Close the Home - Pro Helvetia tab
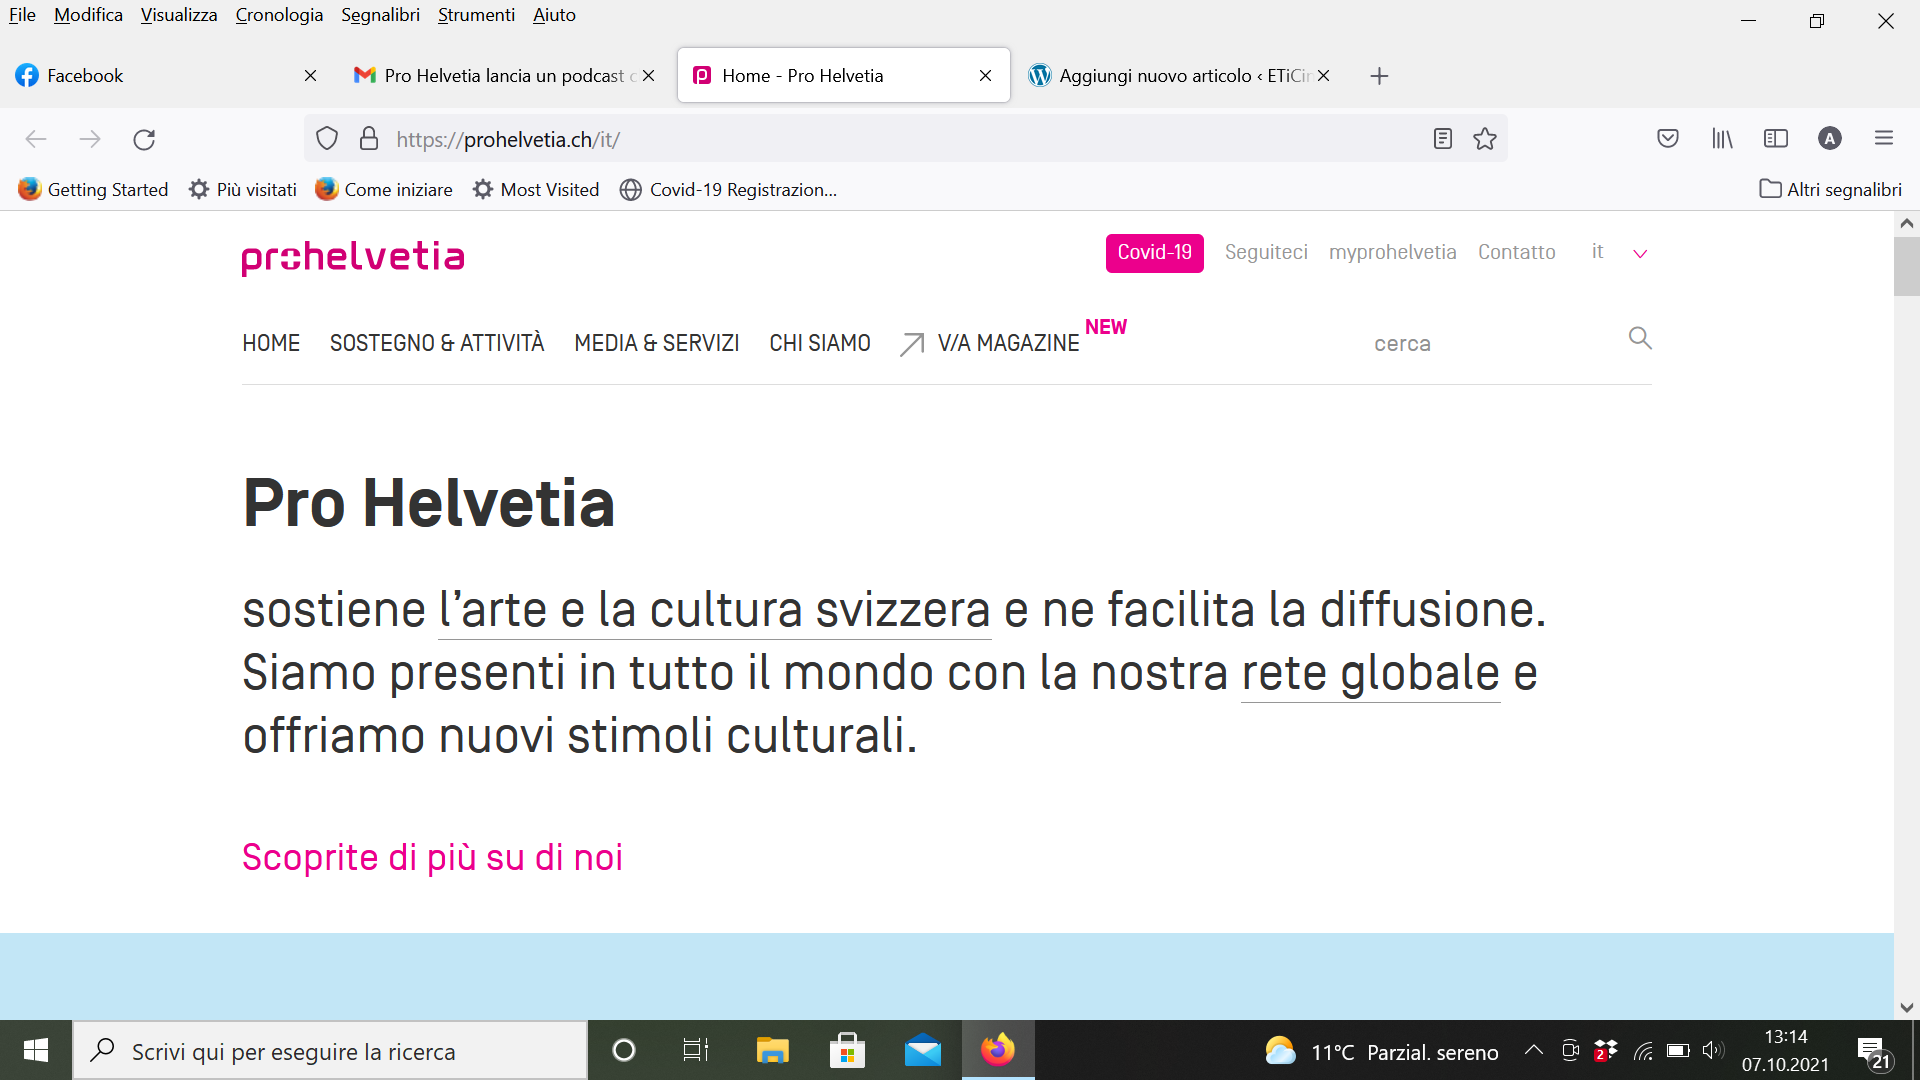This screenshot has height=1080, width=1920. 985,76
